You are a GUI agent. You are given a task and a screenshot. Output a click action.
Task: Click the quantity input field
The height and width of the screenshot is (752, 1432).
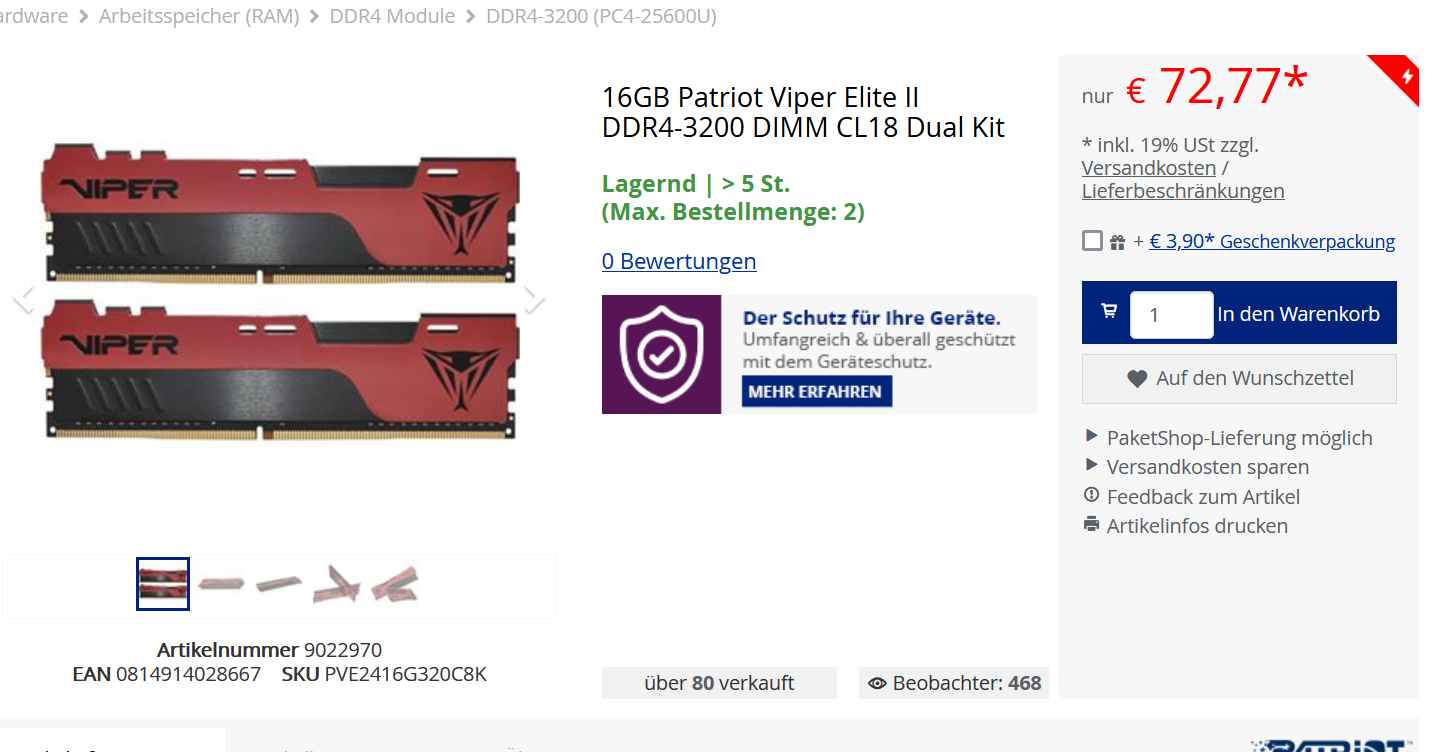point(1171,314)
